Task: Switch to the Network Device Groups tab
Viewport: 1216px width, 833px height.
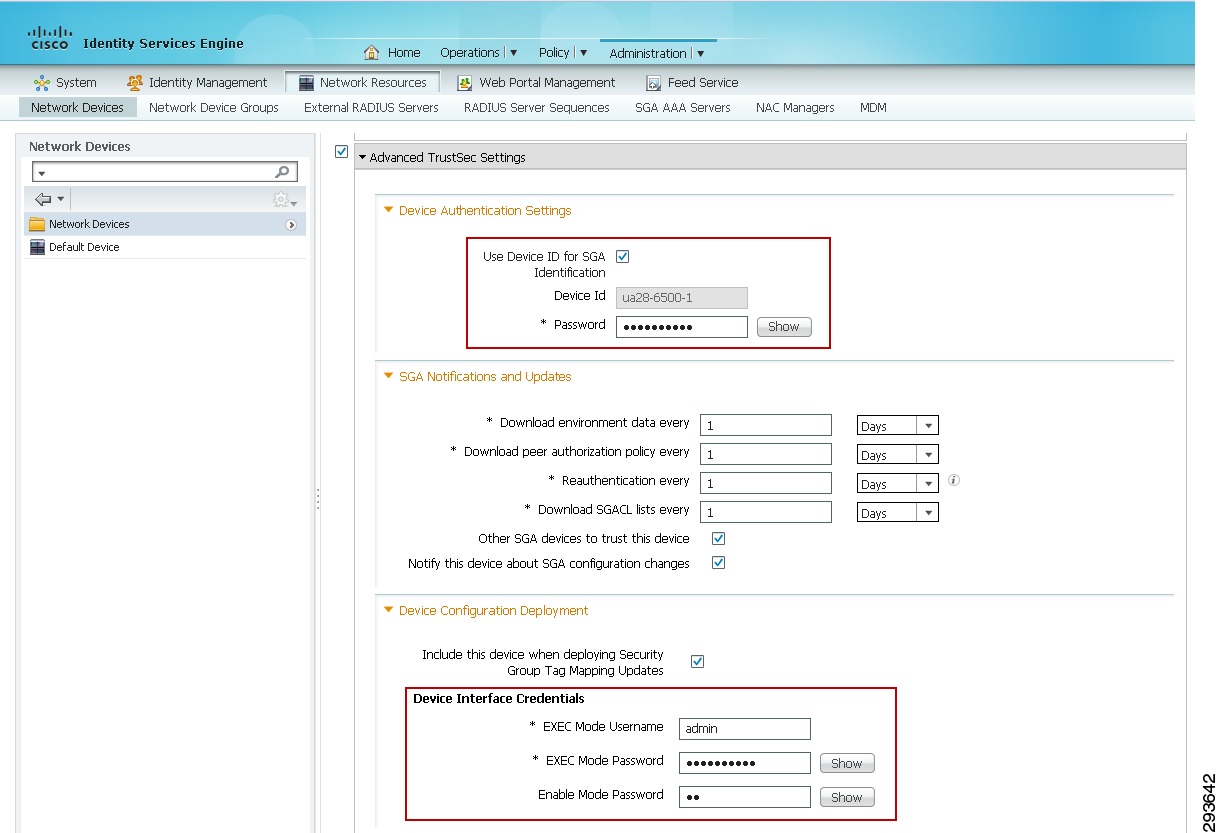Action: coord(214,108)
